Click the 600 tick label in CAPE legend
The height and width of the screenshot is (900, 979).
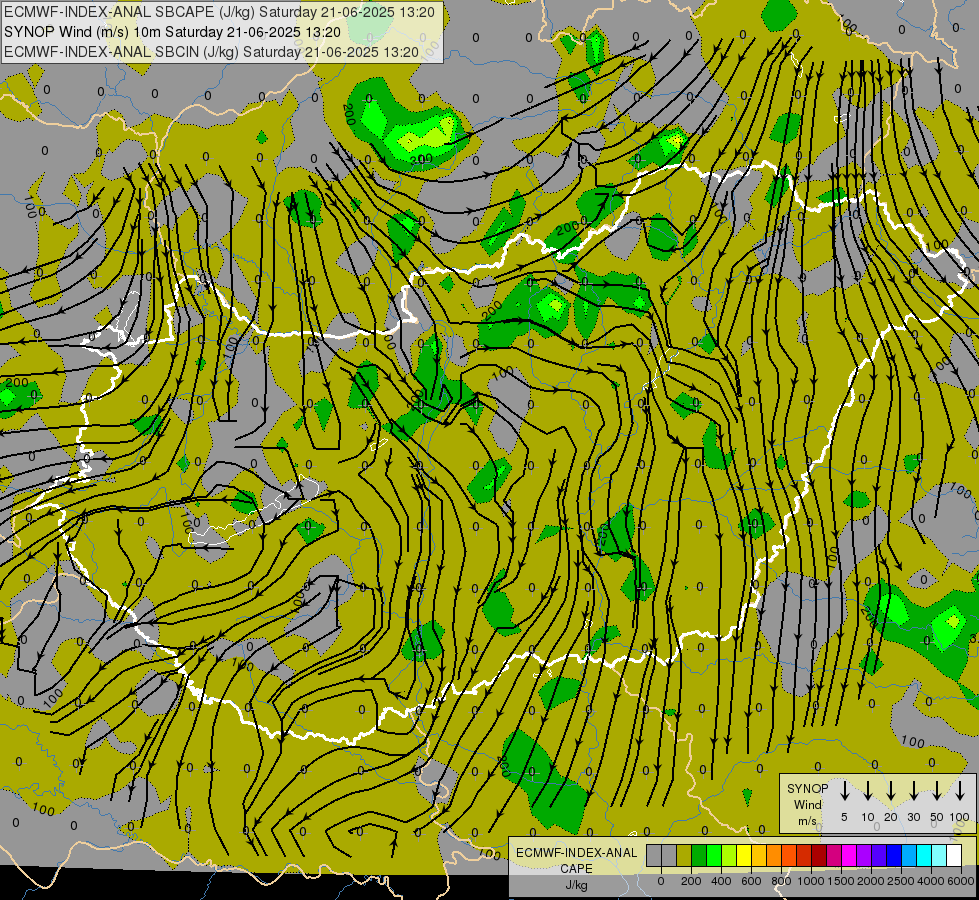[751, 881]
